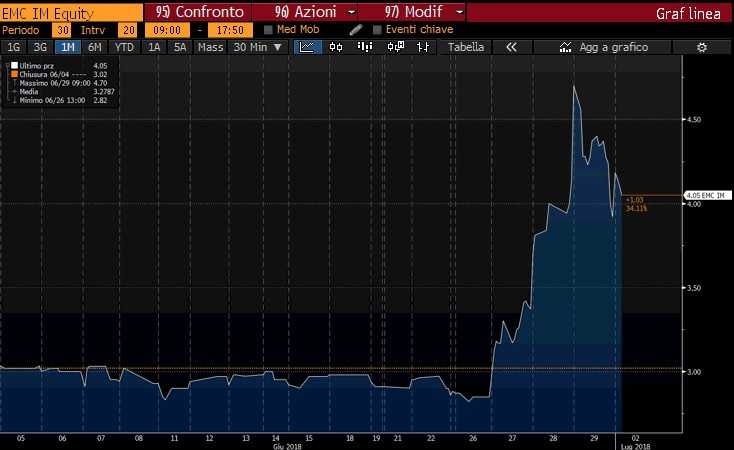Select the Mass range tab
Viewport: 734px width, 450px height.
click(x=210, y=47)
